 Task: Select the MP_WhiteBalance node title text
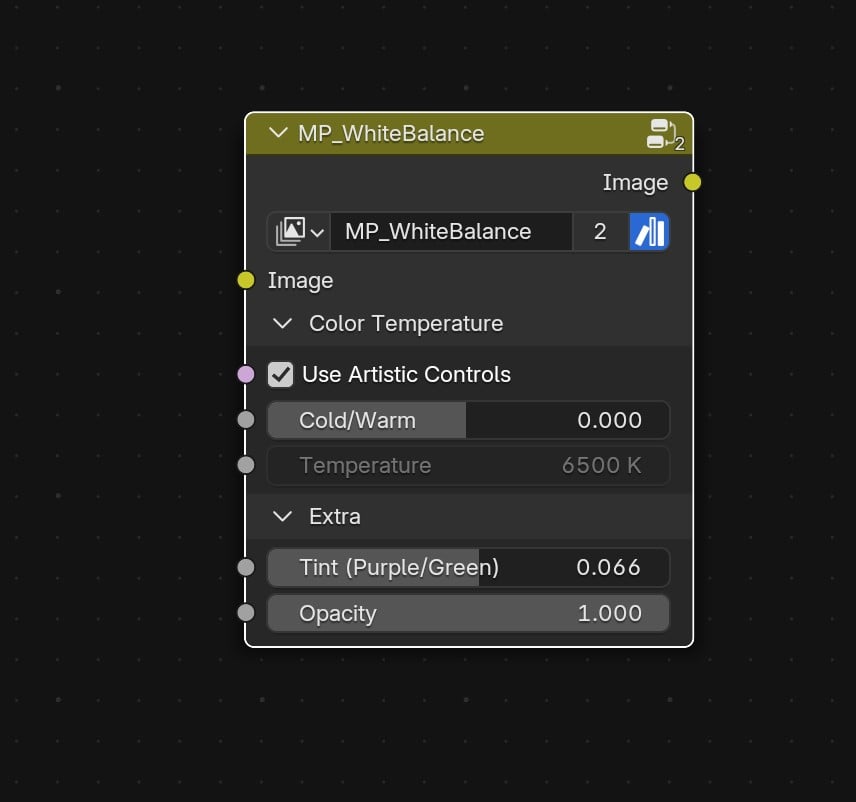(x=391, y=134)
